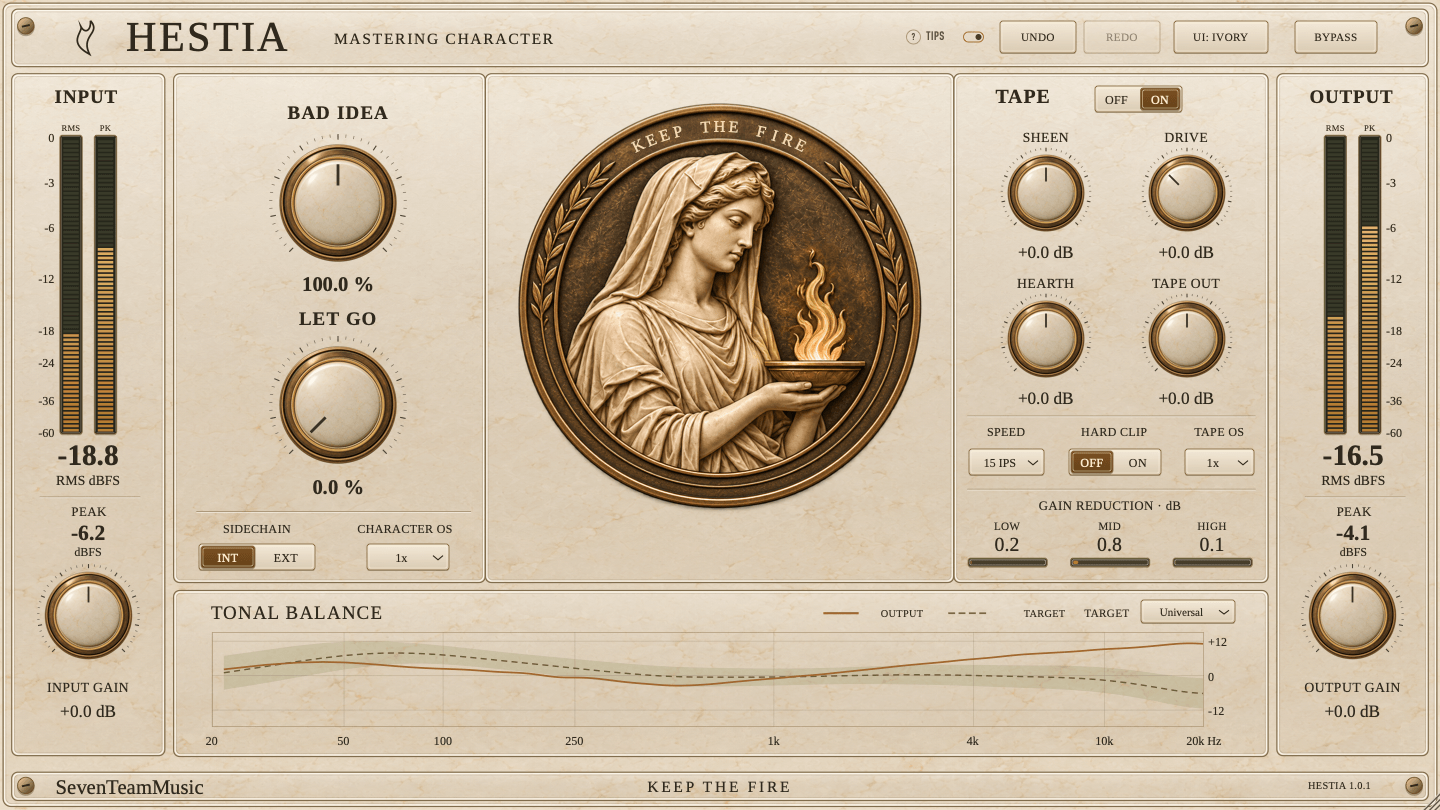
Task: Click the Output Gain value +0.0 dB
Action: pyautogui.click(x=1352, y=712)
